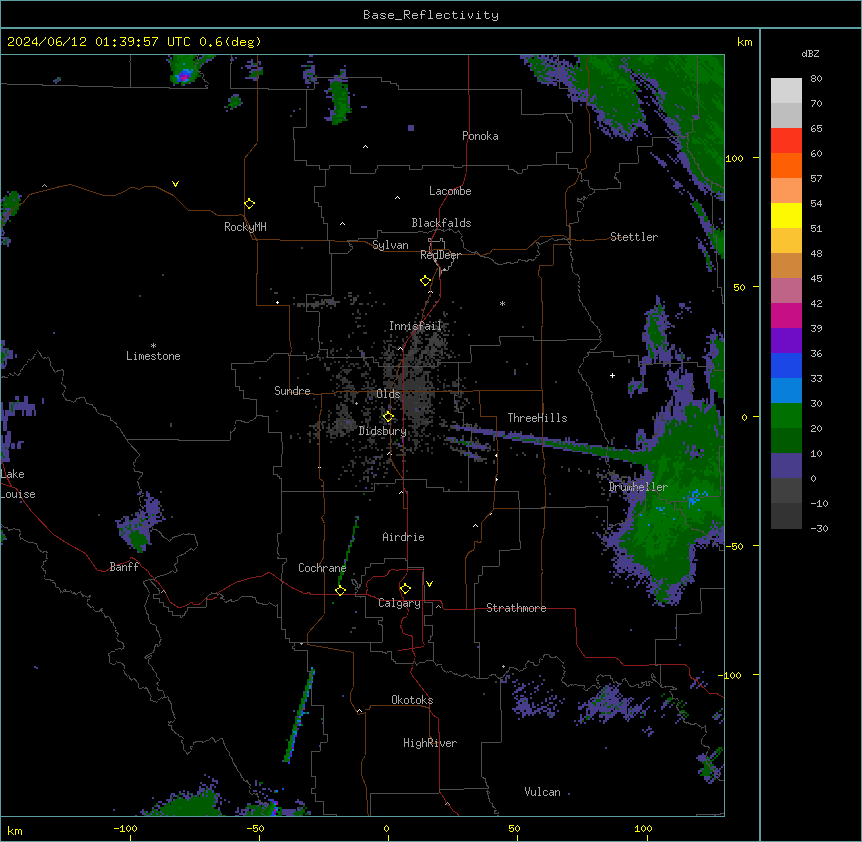Click the -30 value in dBZ legend
Viewport: 862px width, 842px height.
coord(819,528)
